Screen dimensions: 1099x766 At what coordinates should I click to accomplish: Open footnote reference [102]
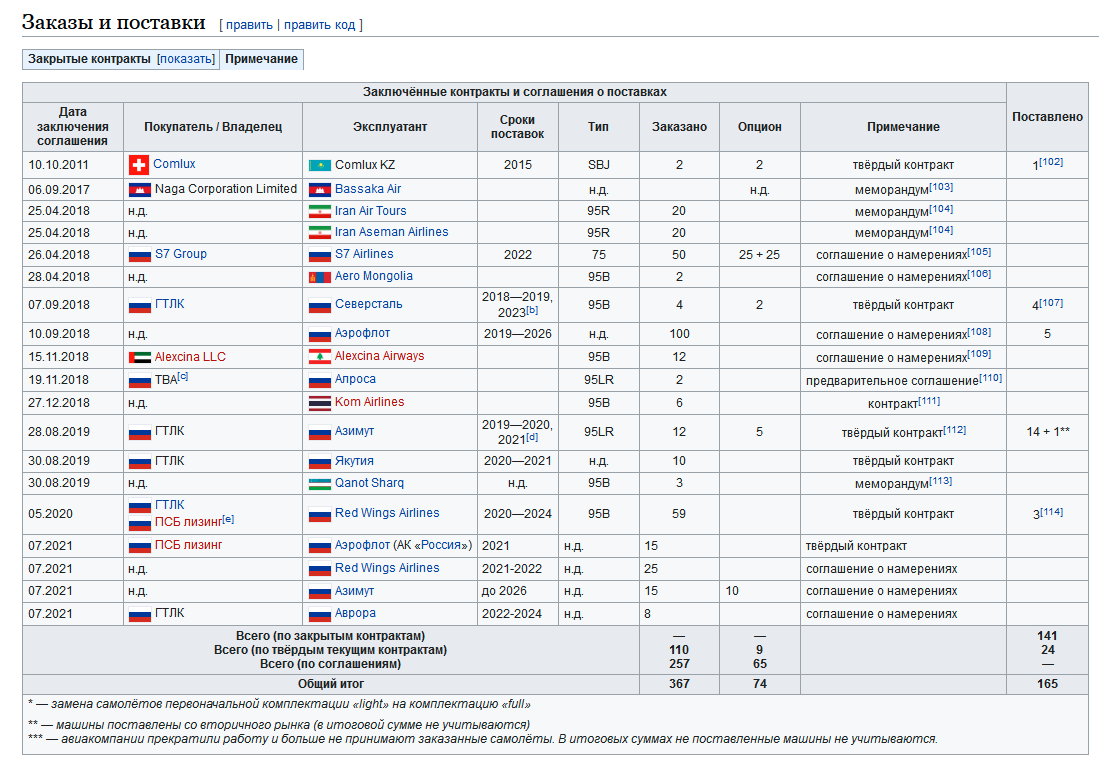[x=1051, y=162]
